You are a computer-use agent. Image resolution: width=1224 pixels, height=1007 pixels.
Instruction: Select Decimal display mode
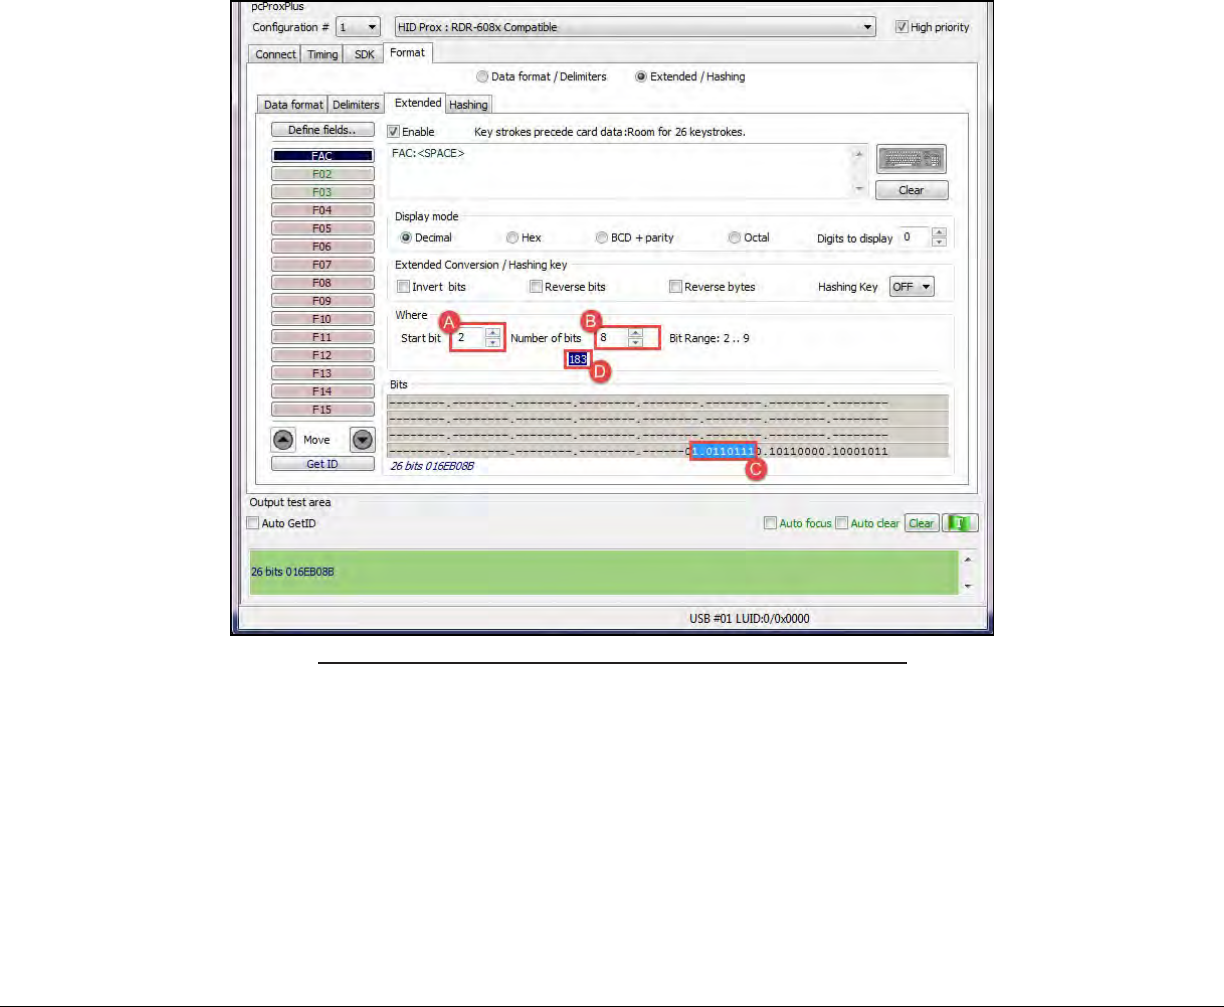(406, 238)
